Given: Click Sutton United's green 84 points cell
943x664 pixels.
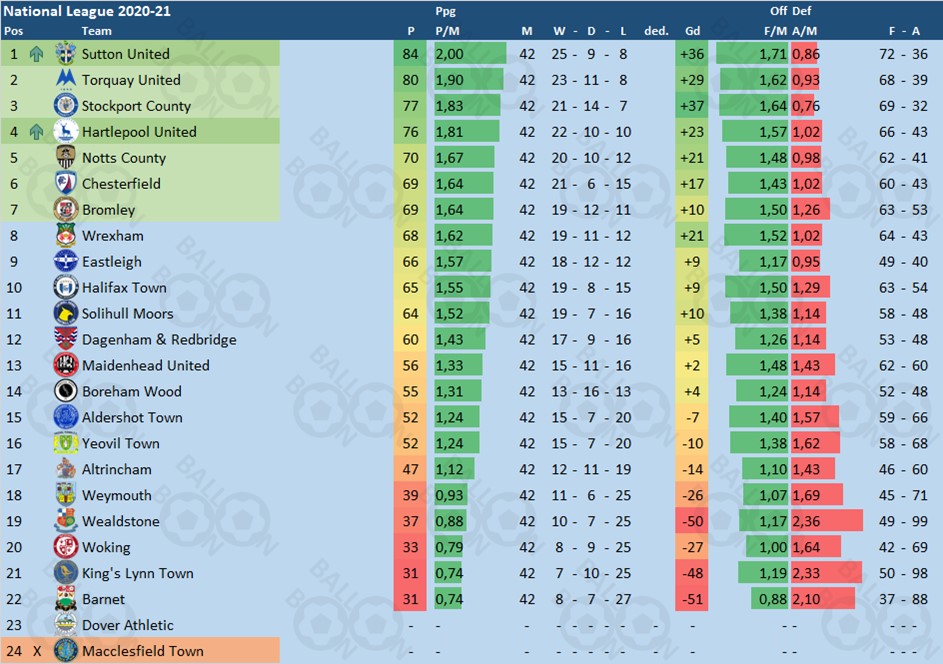Looking at the screenshot, I should [x=410, y=54].
